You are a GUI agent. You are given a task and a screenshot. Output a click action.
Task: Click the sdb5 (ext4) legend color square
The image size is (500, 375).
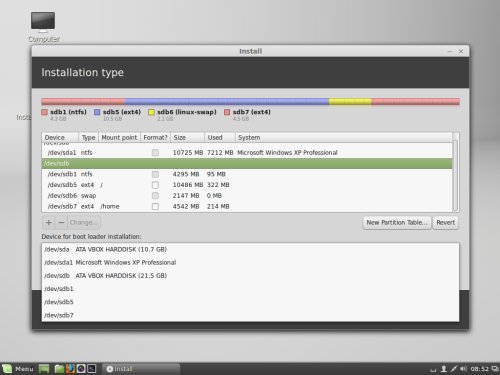pos(97,112)
